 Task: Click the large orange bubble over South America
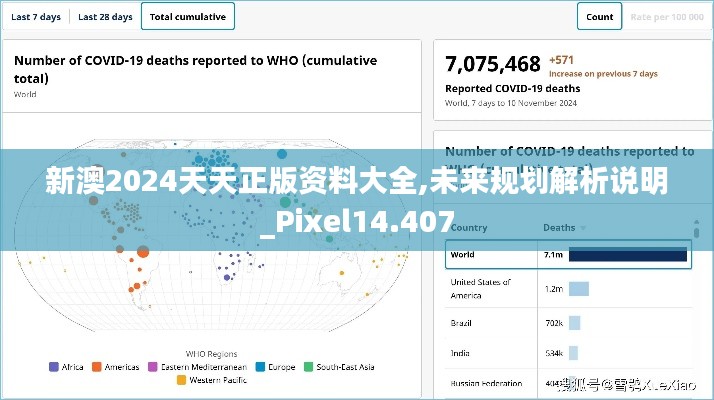141,253
